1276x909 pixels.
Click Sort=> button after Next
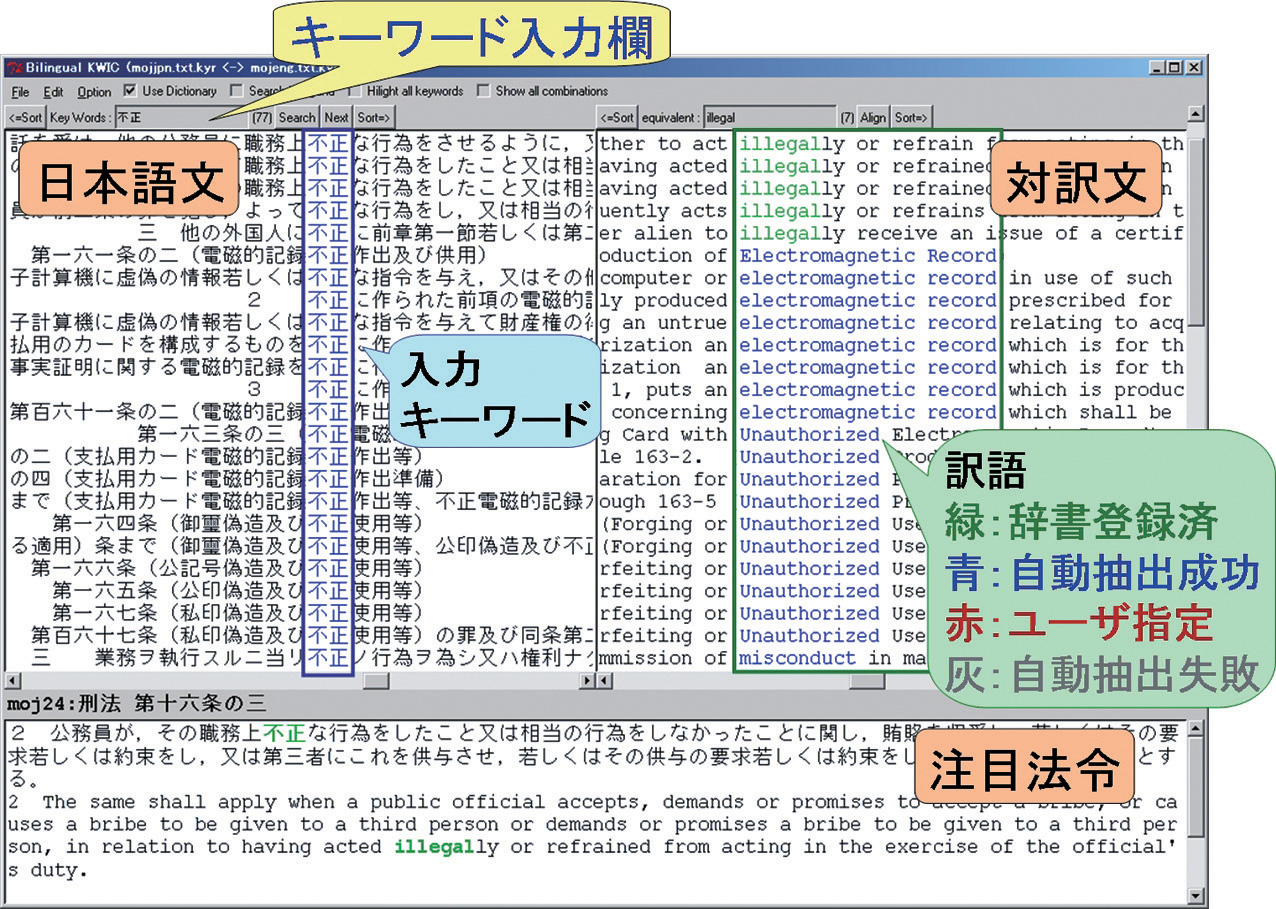374,117
